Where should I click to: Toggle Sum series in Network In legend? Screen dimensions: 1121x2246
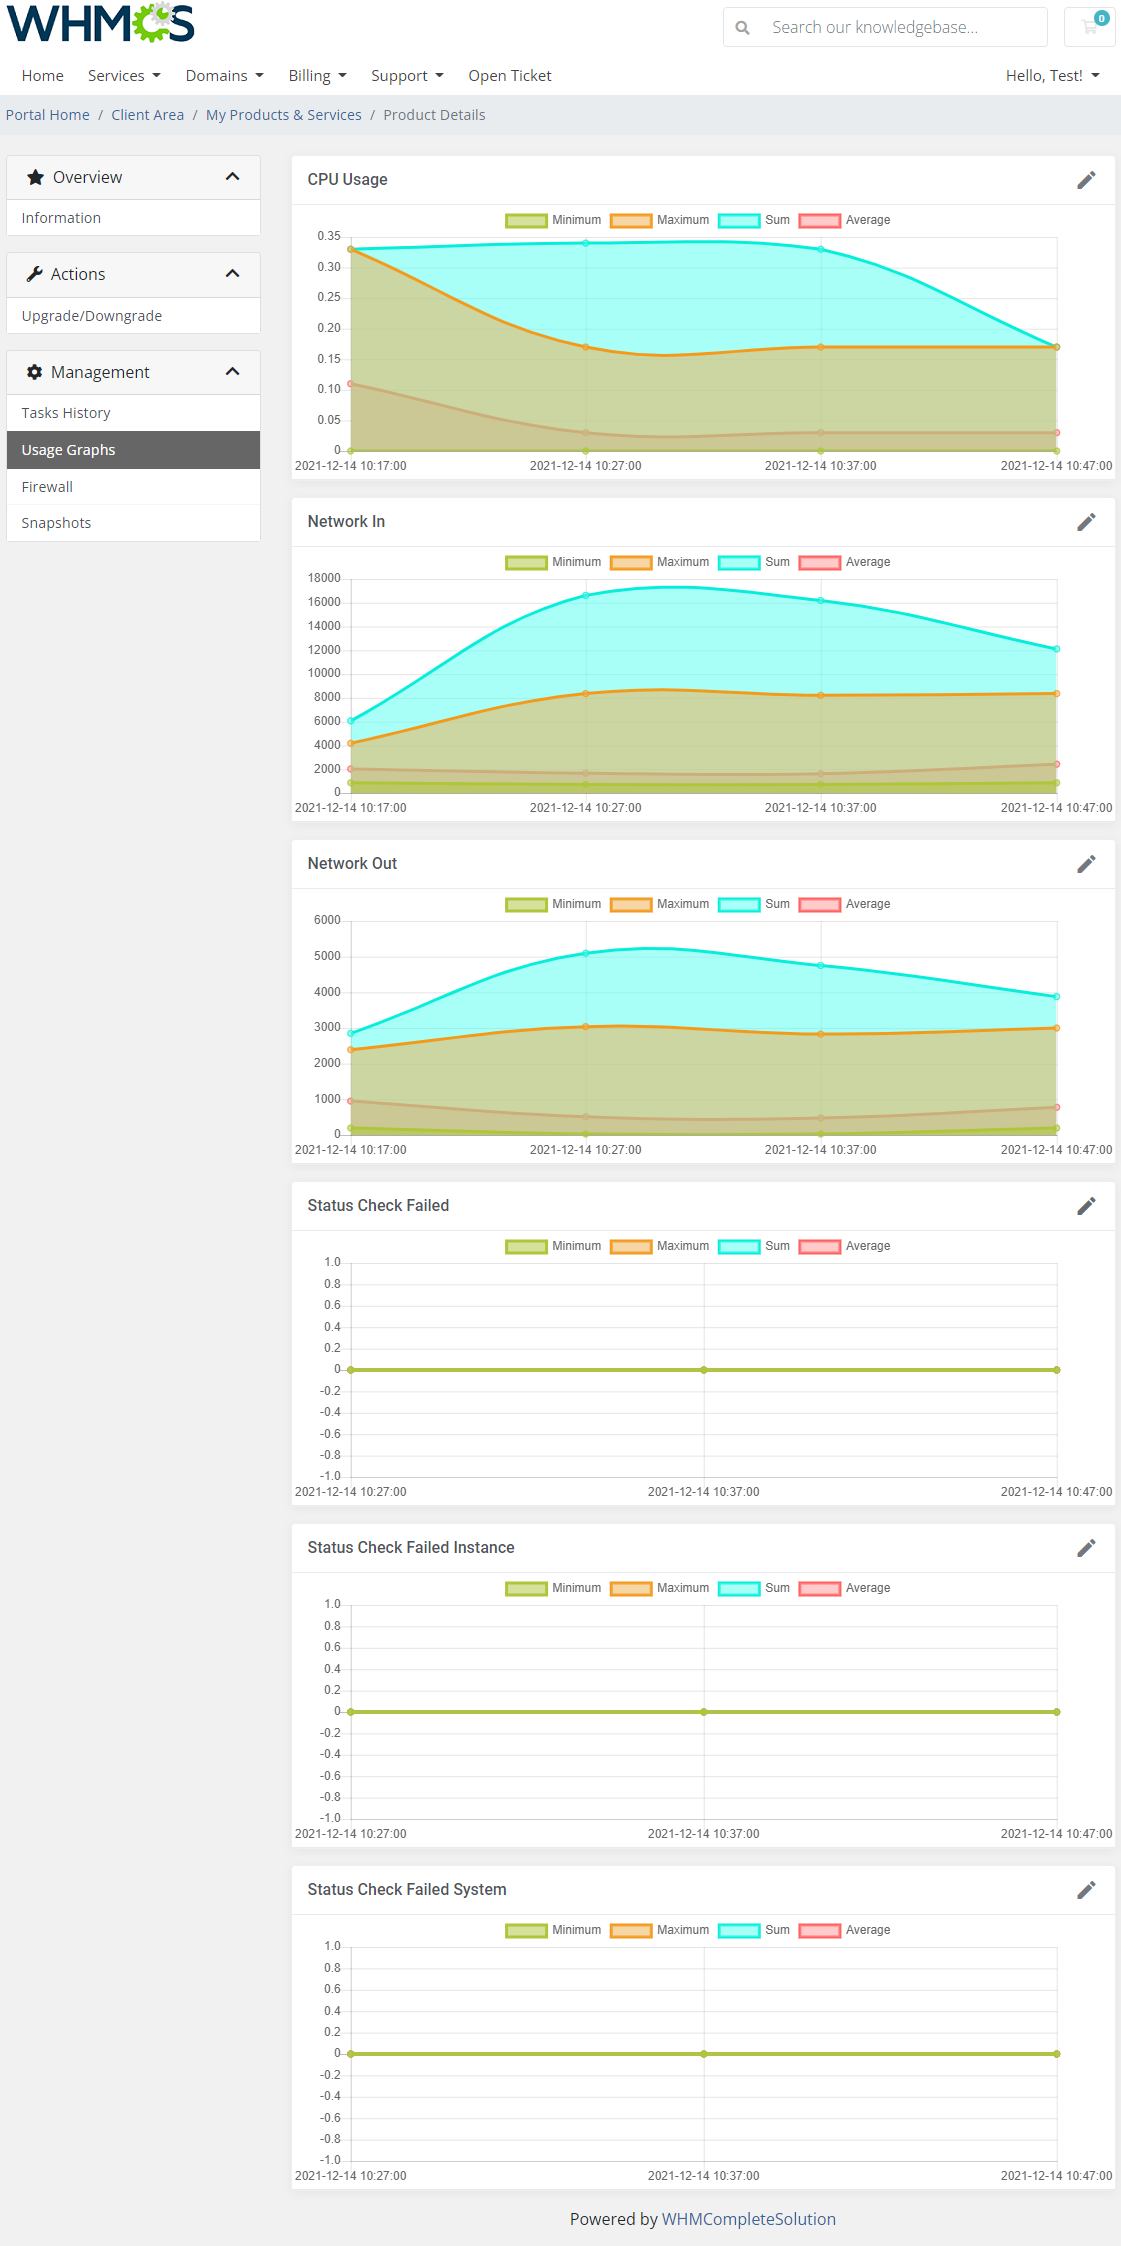pos(754,562)
